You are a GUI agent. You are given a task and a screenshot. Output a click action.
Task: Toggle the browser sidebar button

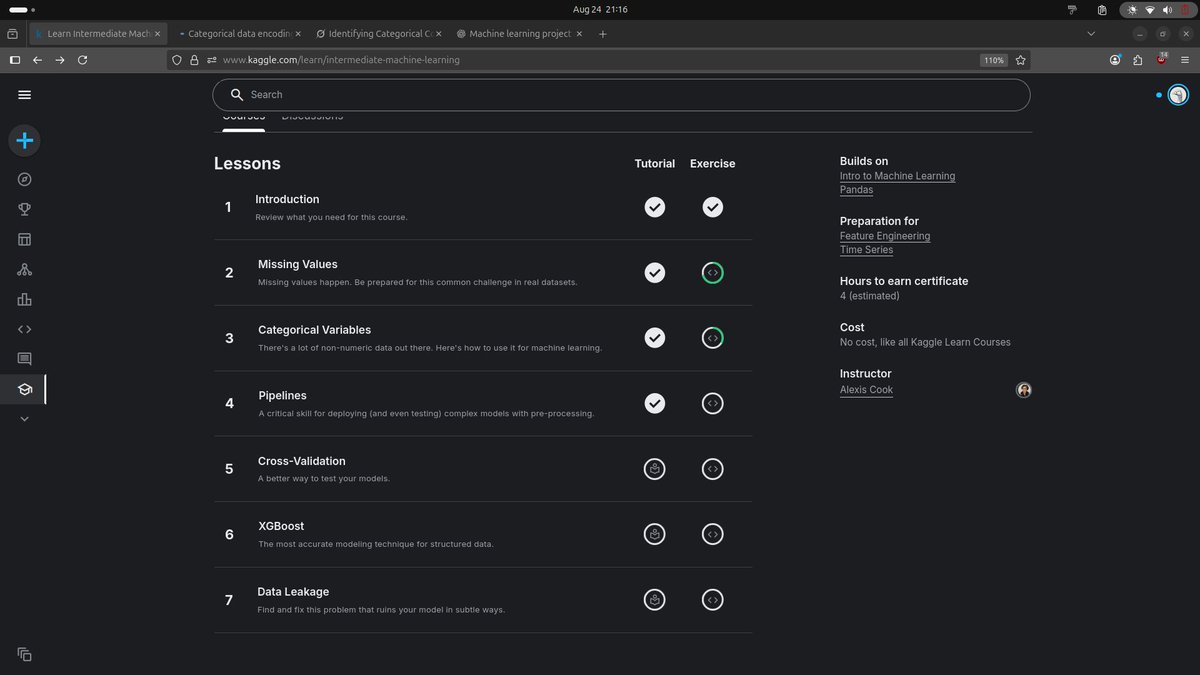pyautogui.click(x=14, y=60)
